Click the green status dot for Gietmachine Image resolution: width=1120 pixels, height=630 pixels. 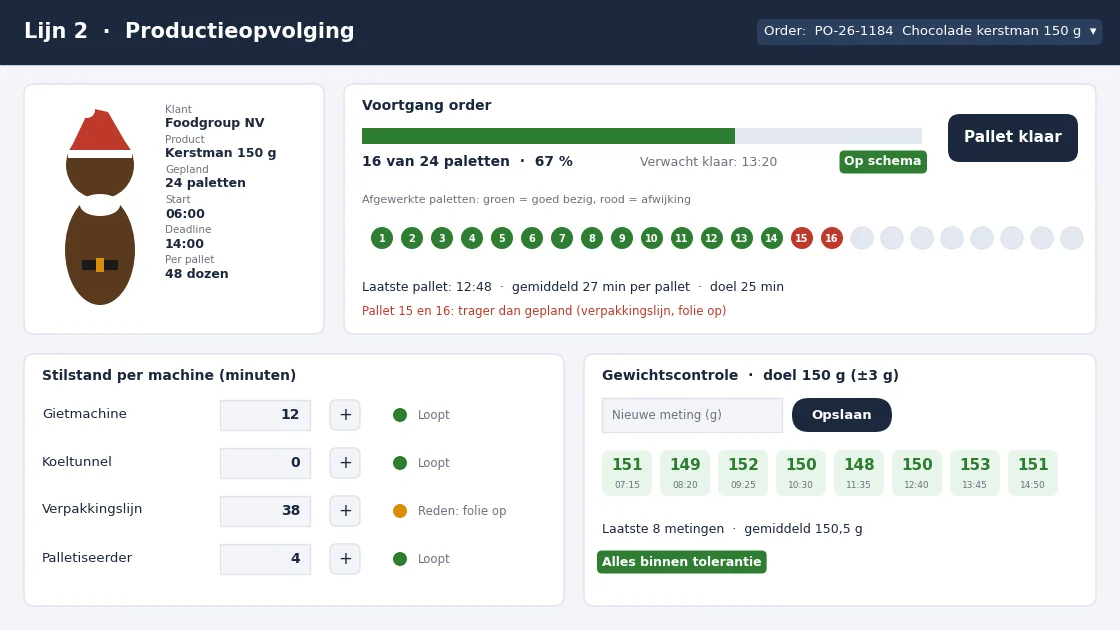click(x=400, y=415)
